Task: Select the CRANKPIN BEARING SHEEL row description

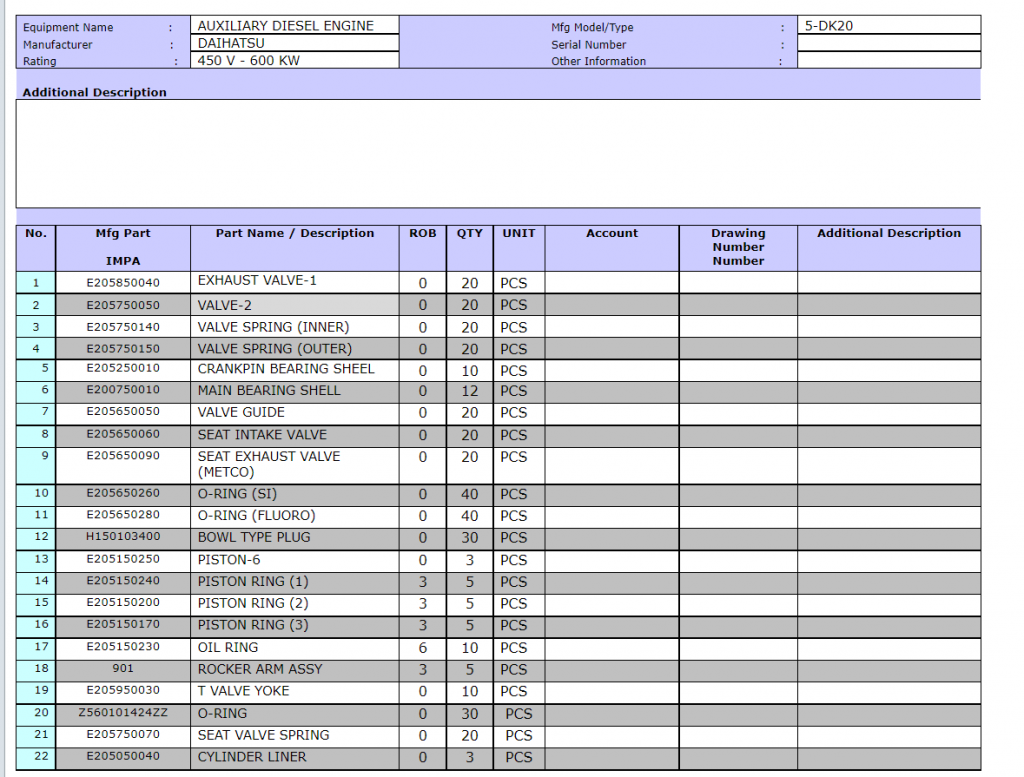Action: point(295,369)
